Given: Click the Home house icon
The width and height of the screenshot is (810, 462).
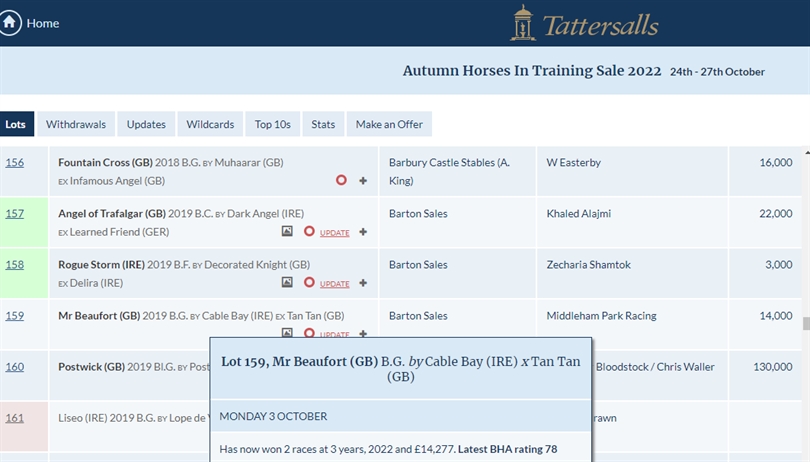Looking at the screenshot, I should coord(10,23).
